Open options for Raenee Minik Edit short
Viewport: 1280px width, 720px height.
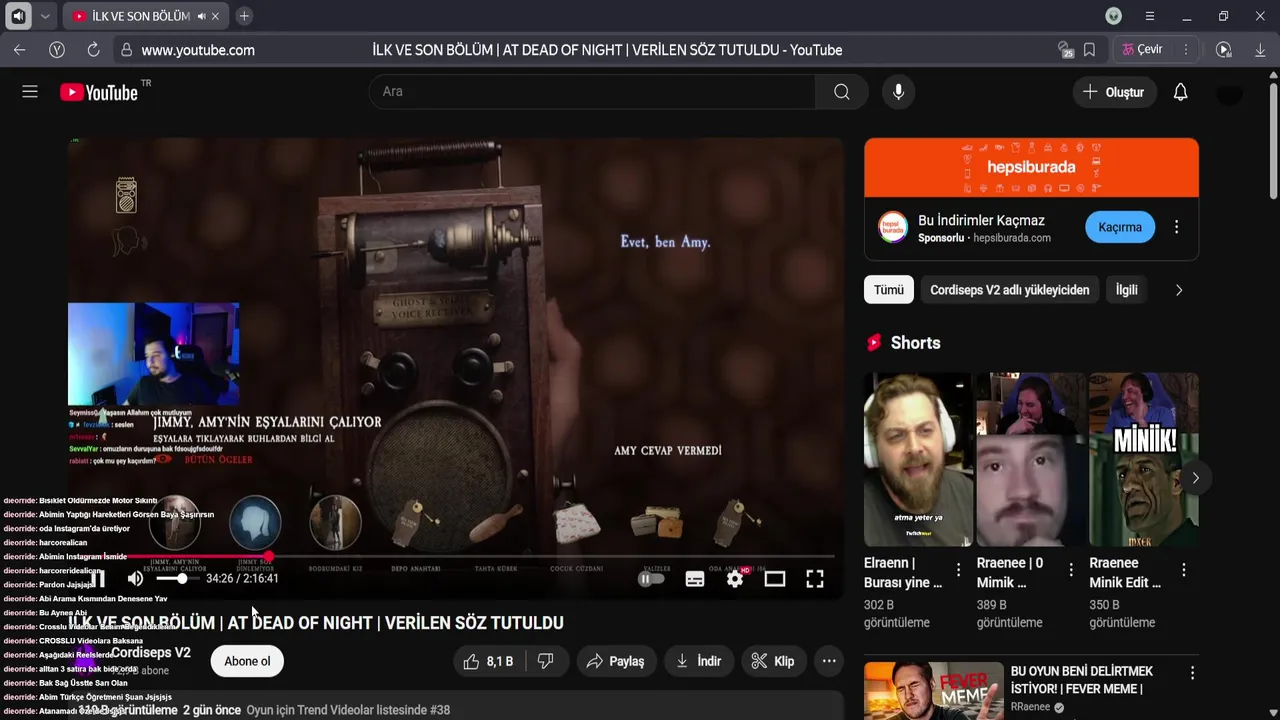click(1184, 570)
